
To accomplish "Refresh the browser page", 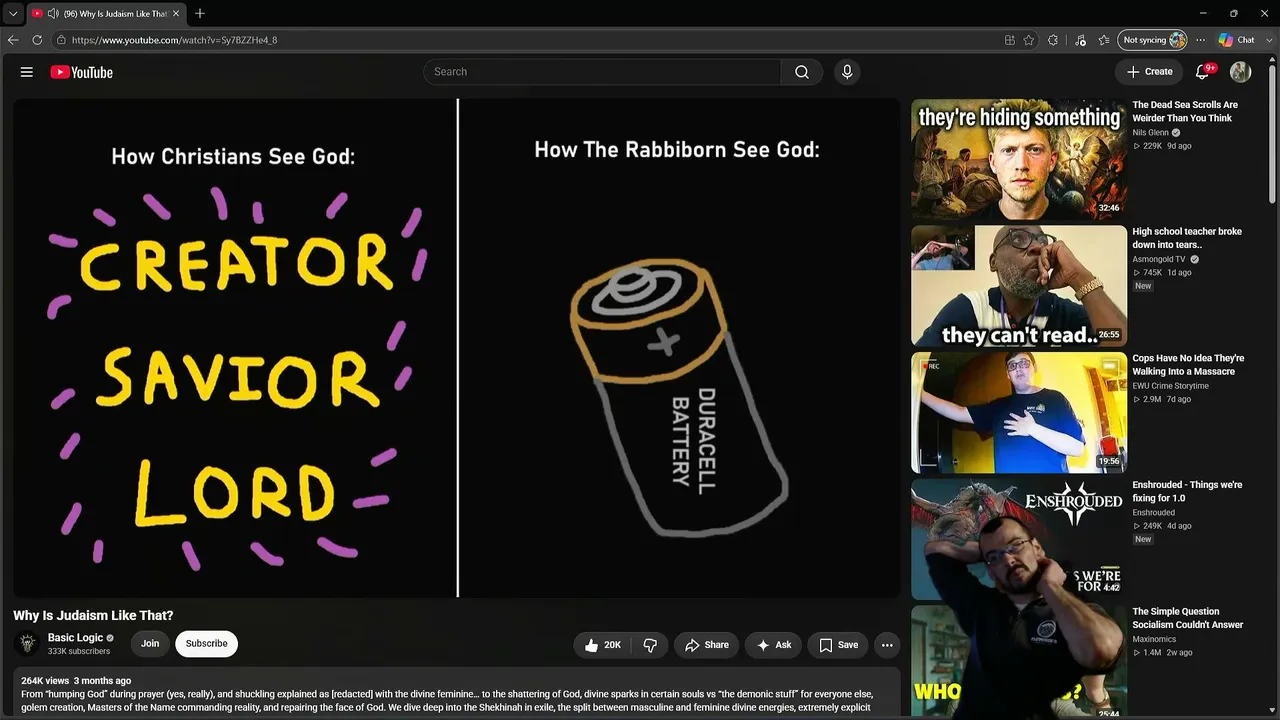I will coord(37,40).
